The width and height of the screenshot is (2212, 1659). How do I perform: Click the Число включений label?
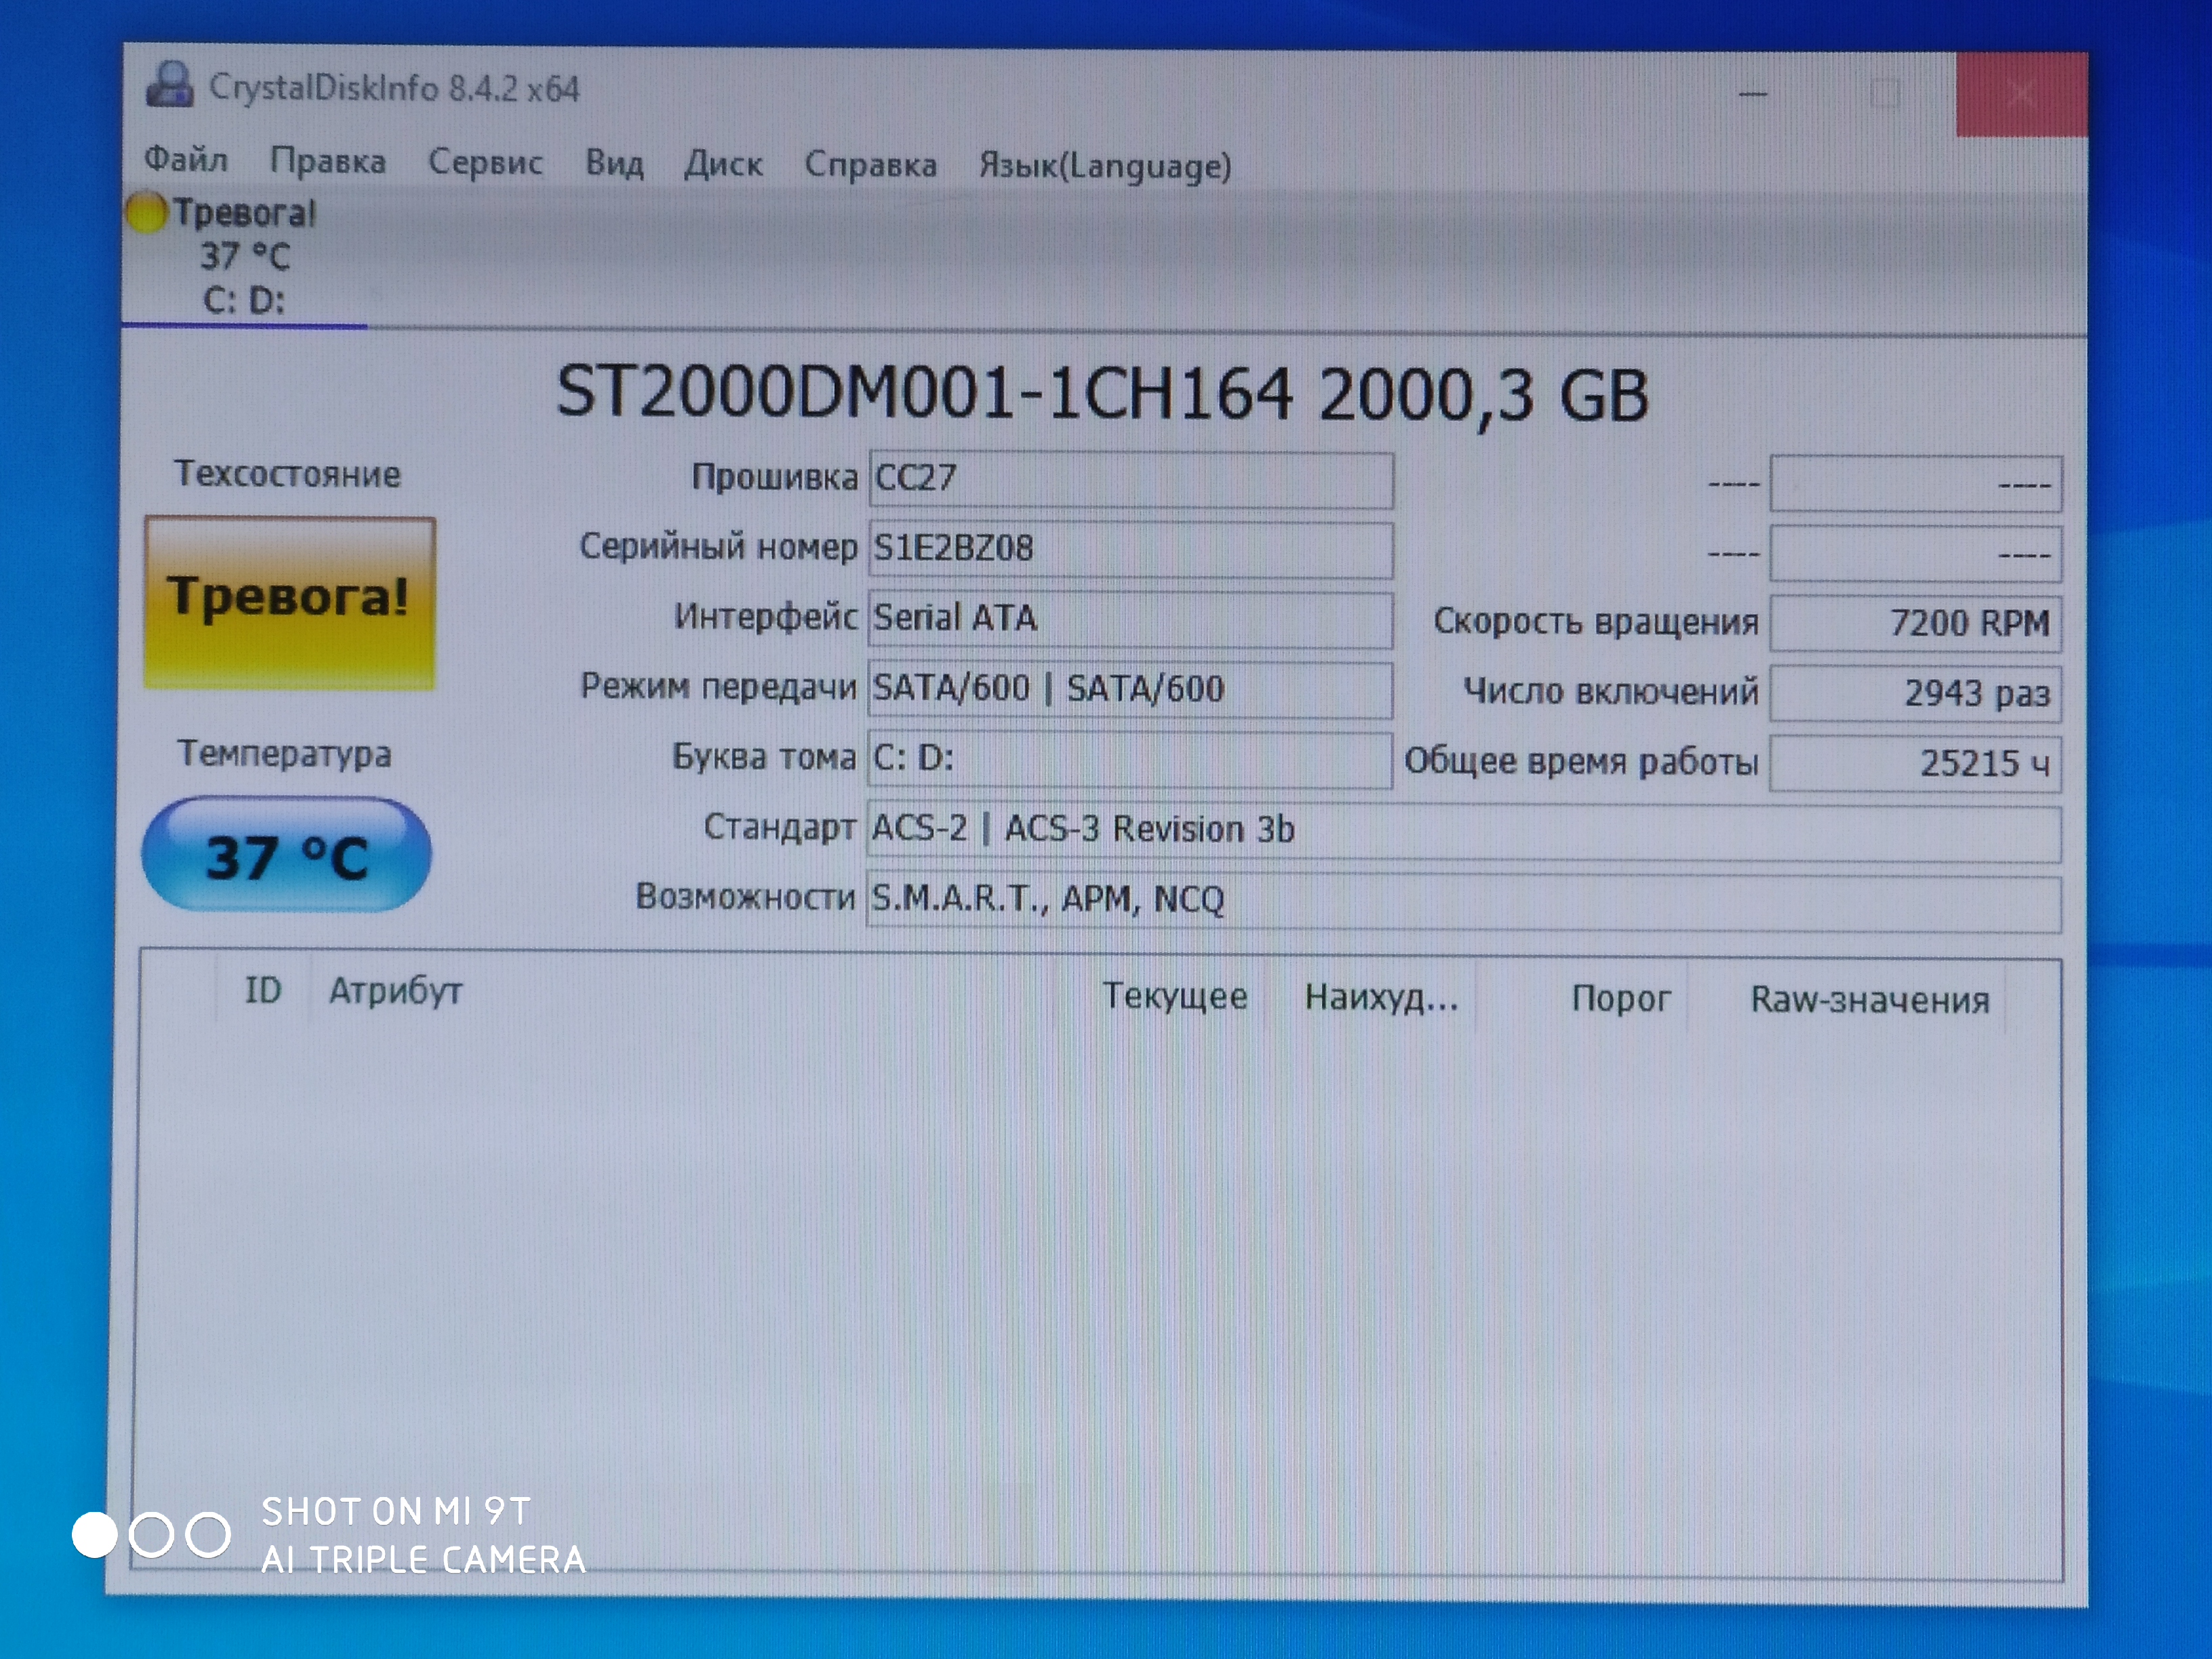tap(1611, 691)
